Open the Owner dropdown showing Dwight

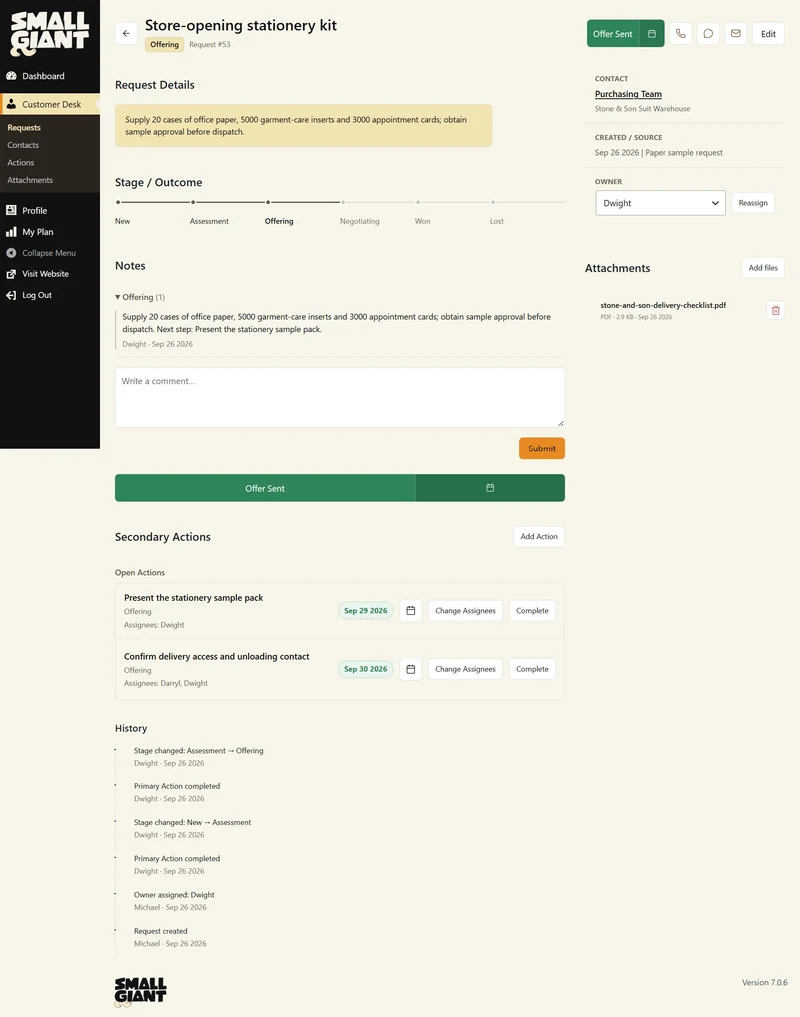[x=661, y=203]
